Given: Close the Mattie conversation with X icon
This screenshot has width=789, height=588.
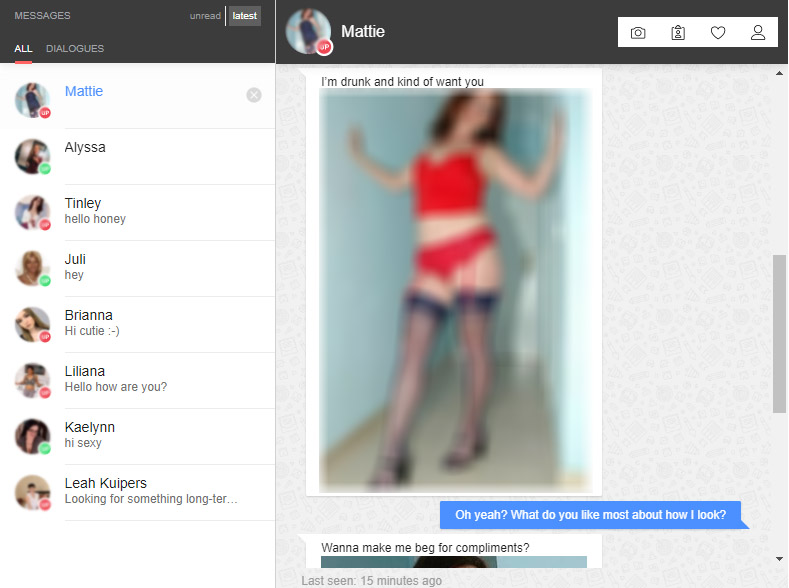Looking at the screenshot, I should [x=254, y=95].
